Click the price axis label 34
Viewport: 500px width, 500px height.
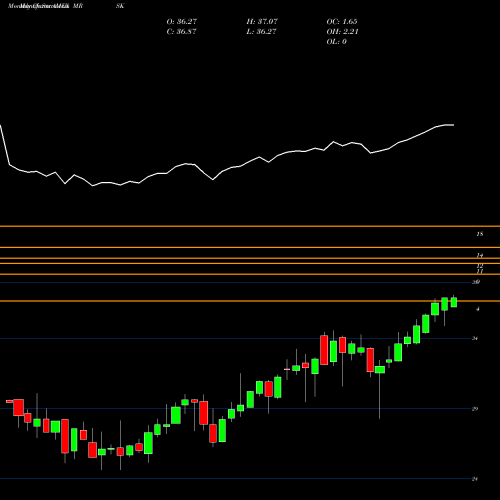coord(475,338)
